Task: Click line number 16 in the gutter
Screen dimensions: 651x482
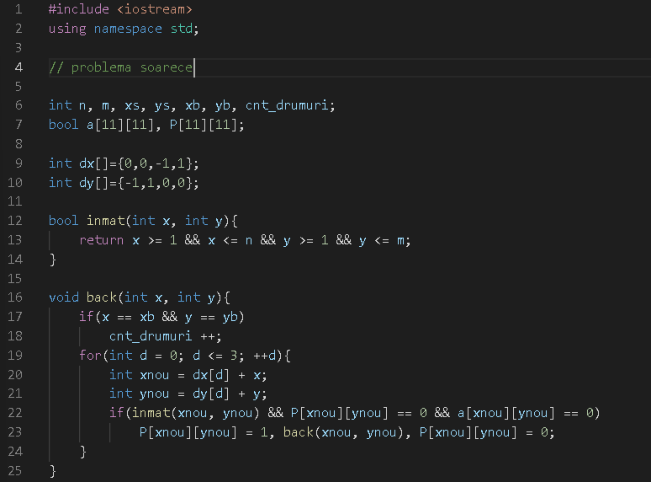Action: click(x=18, y=298)
